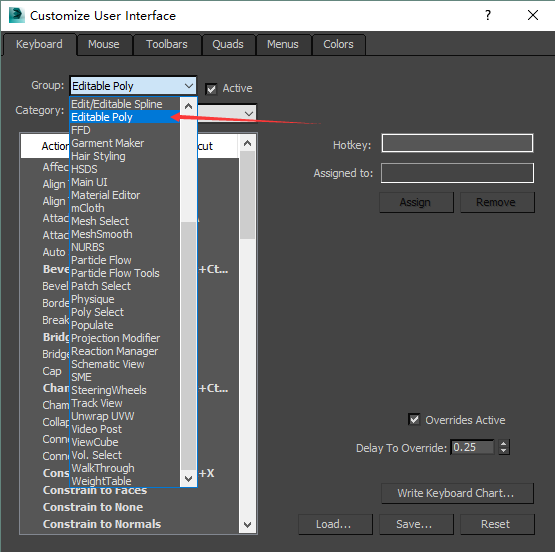This screenshot has height=552, width=555.
Task: Click the Hotkey input field
Action: coord(457,143)
